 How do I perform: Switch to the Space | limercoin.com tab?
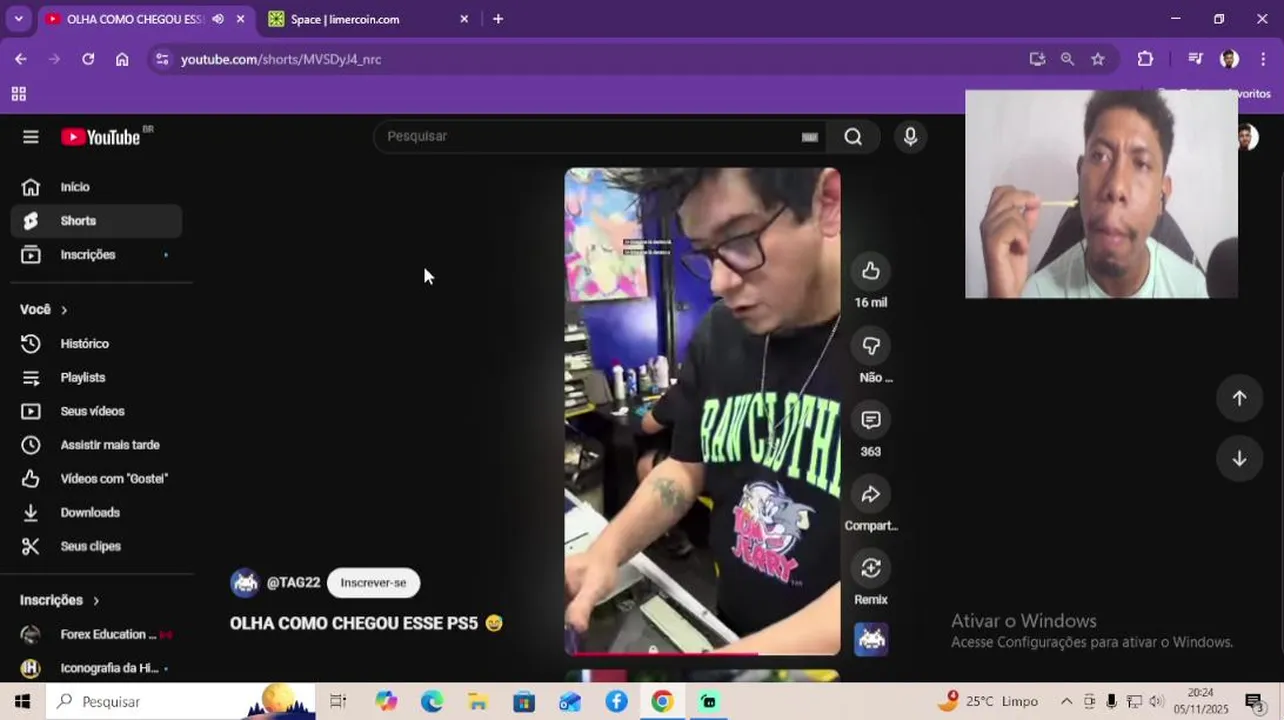pyautogui.click(x=368, y=19)
